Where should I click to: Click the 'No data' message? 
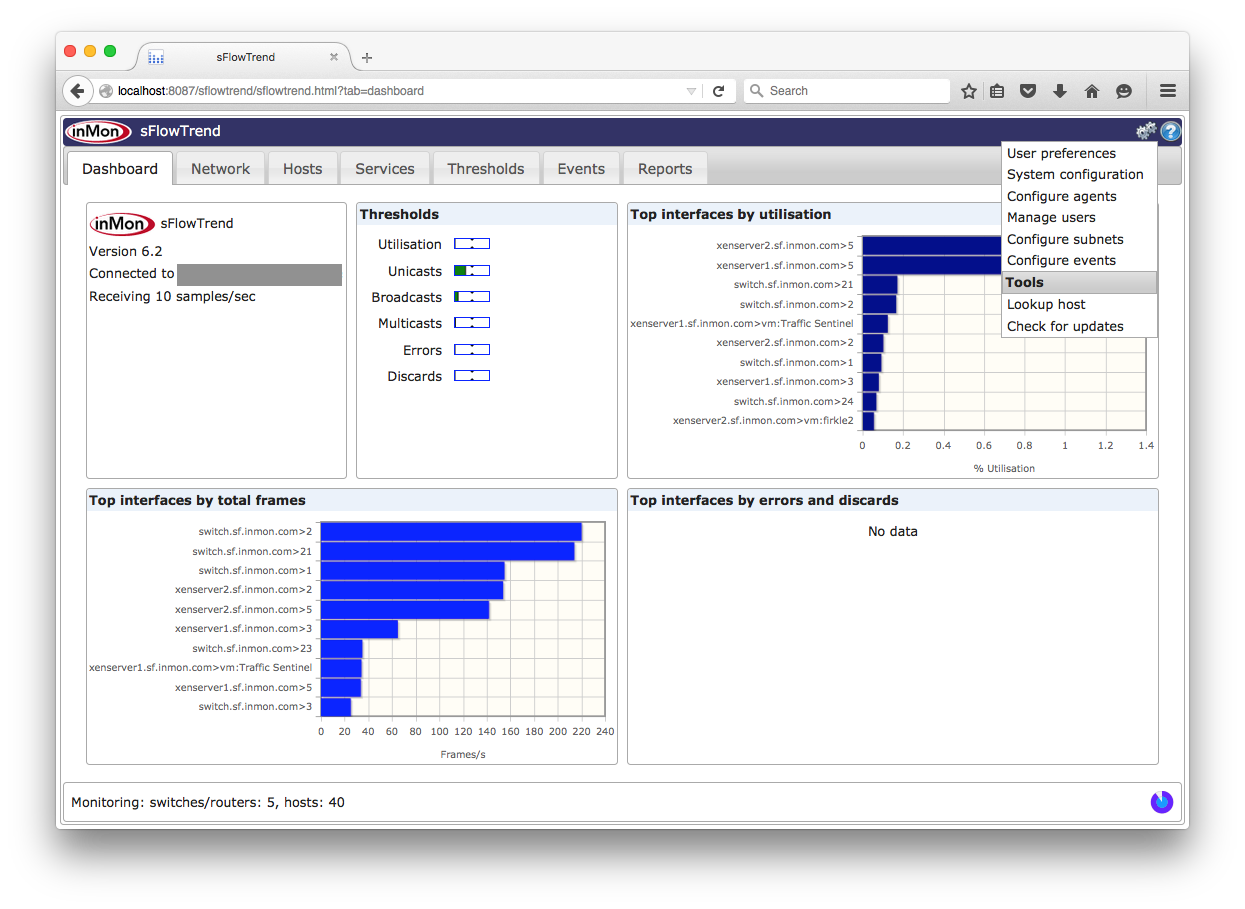click(x=893, y=531)
